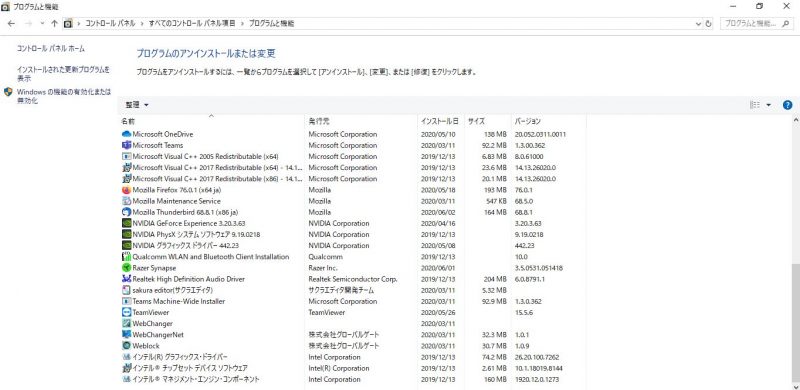Select the 204 MB size cell
The height and width of the screenshot is (390, 800).
pyautogui.click(x=495, y=279)
